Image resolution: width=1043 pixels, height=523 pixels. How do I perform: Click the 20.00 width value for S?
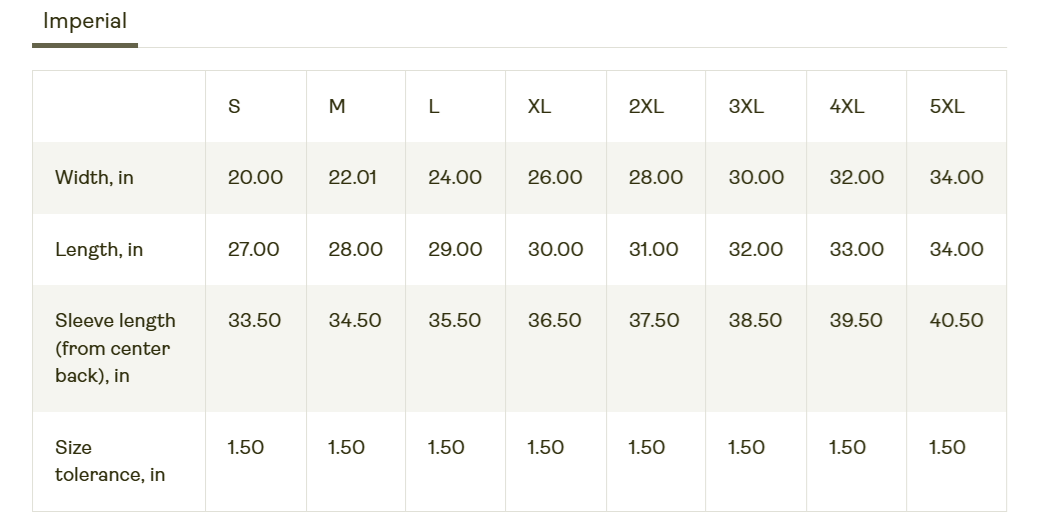255,178
